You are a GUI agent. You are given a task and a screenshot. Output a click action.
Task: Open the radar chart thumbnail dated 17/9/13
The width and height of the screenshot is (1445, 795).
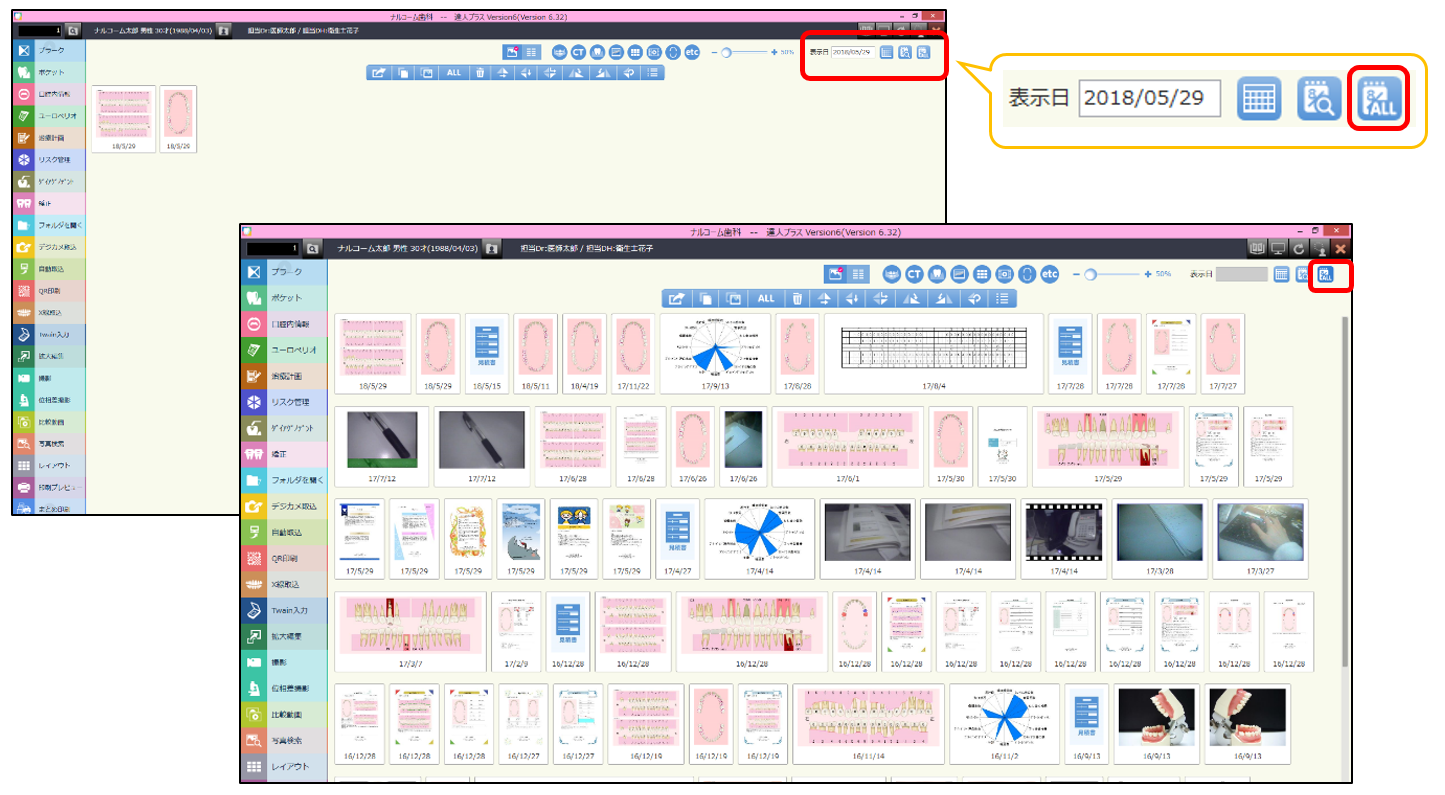pos(715,354)
